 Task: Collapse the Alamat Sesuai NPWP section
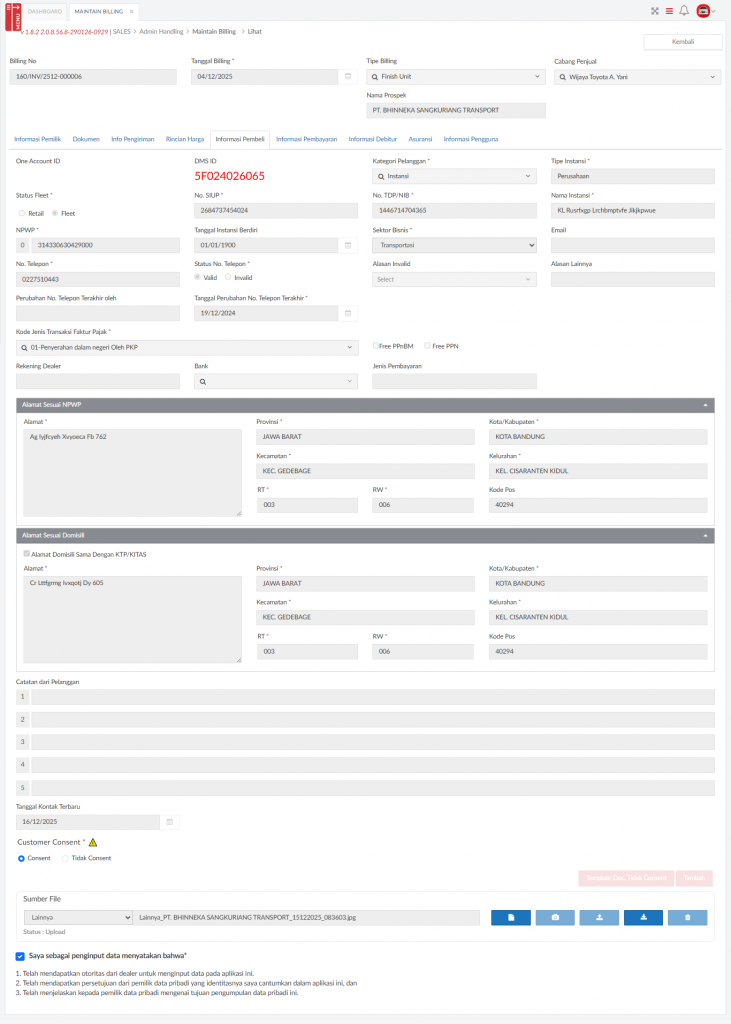[706, 405]
